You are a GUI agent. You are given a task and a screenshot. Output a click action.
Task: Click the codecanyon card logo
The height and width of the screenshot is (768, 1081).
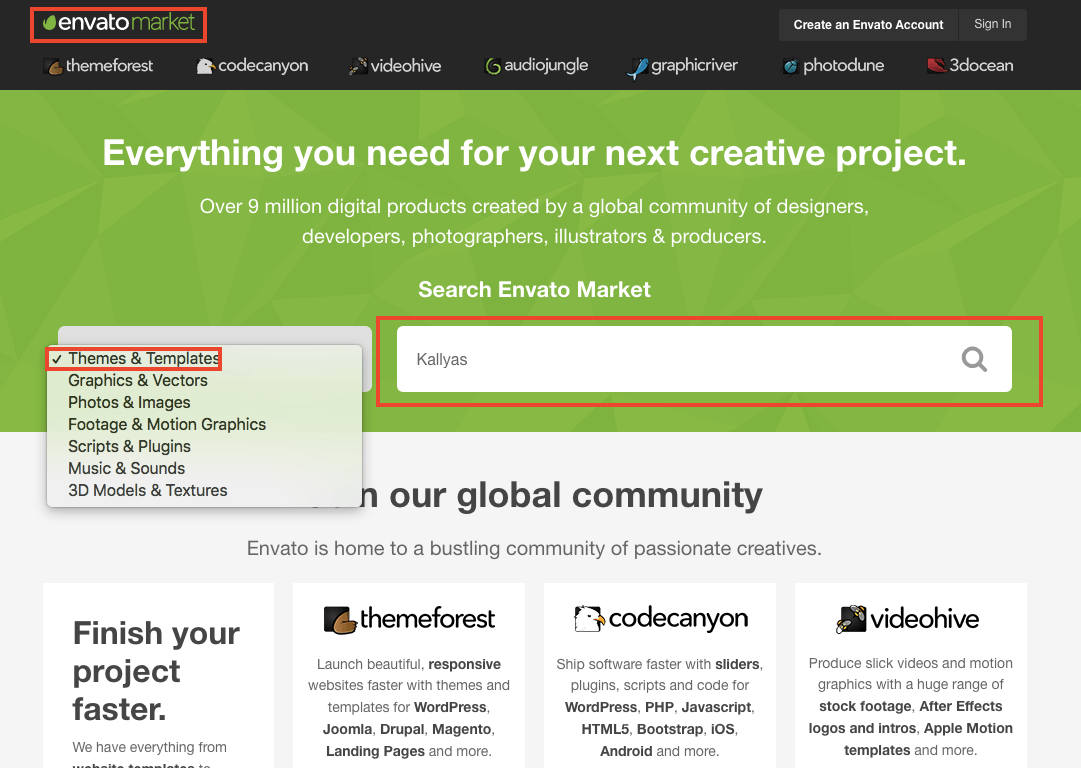660,619
